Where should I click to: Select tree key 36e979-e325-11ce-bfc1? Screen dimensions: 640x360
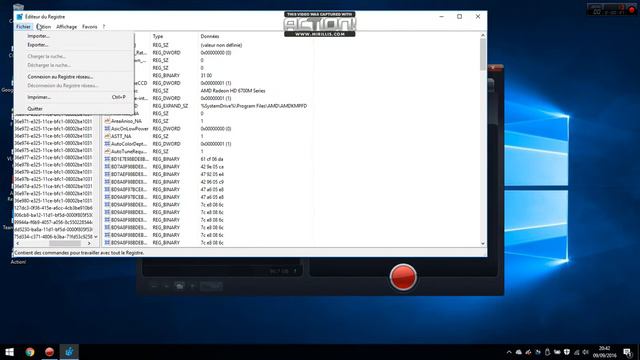coord(53,172)
